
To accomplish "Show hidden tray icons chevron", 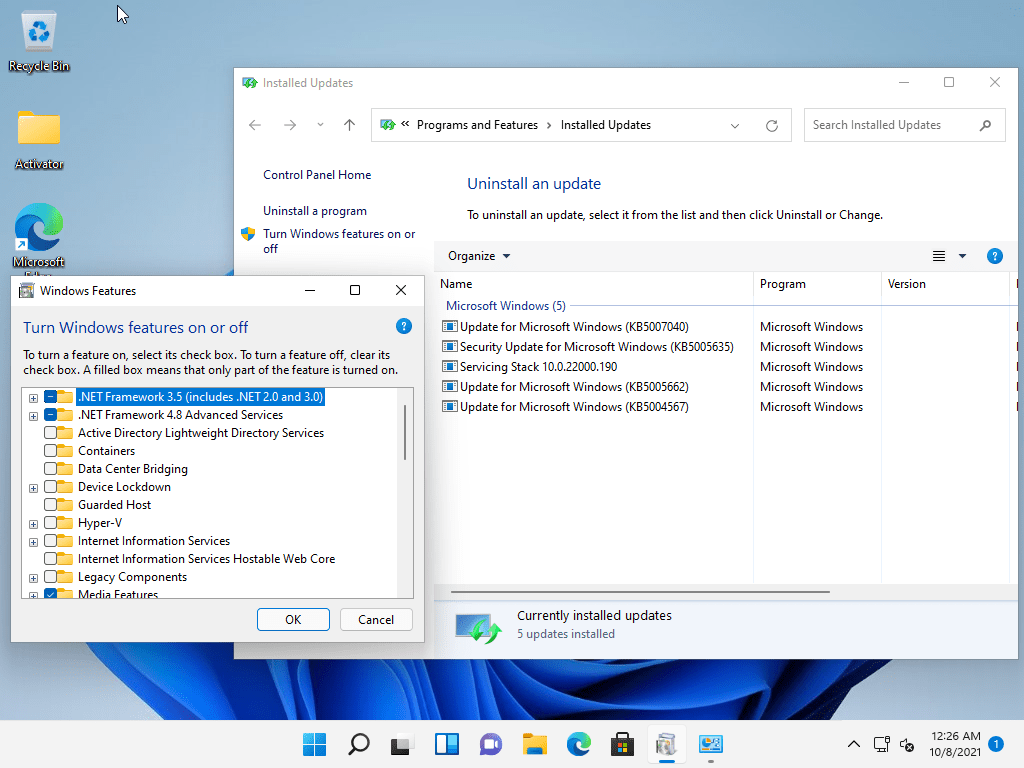I will pyautogui.click(x=854, y=744).
